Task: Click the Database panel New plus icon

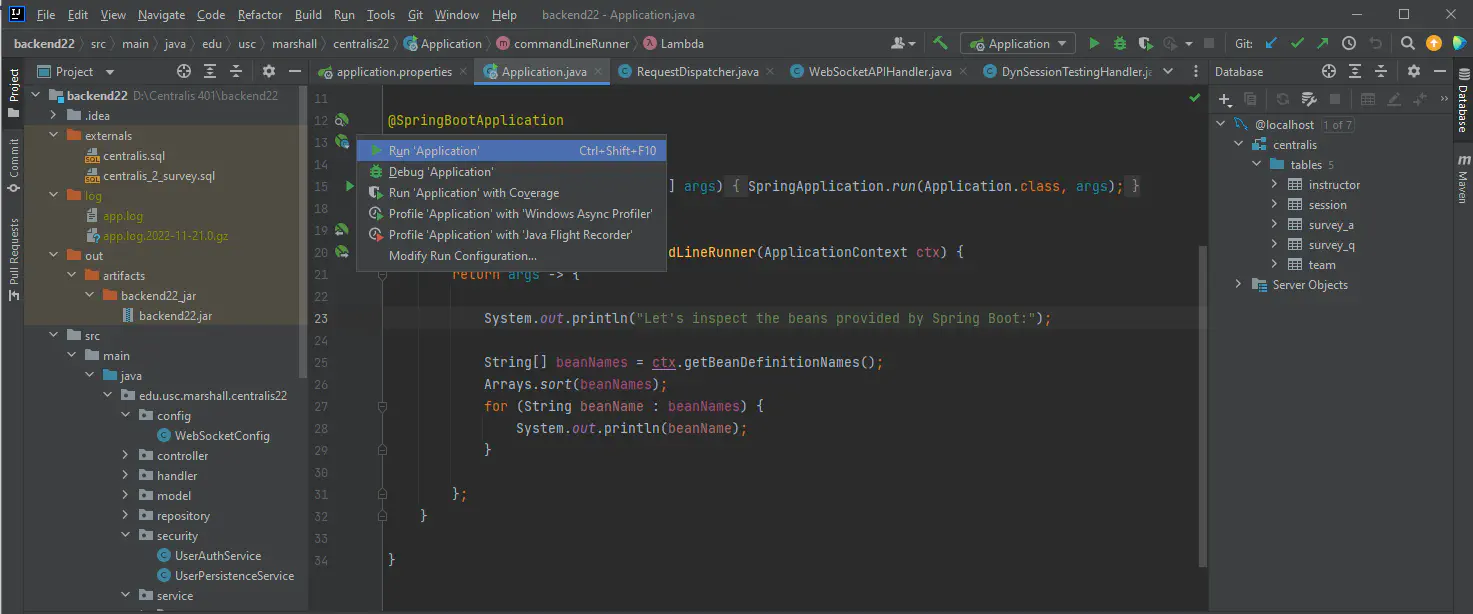Action: point(1224,99)
